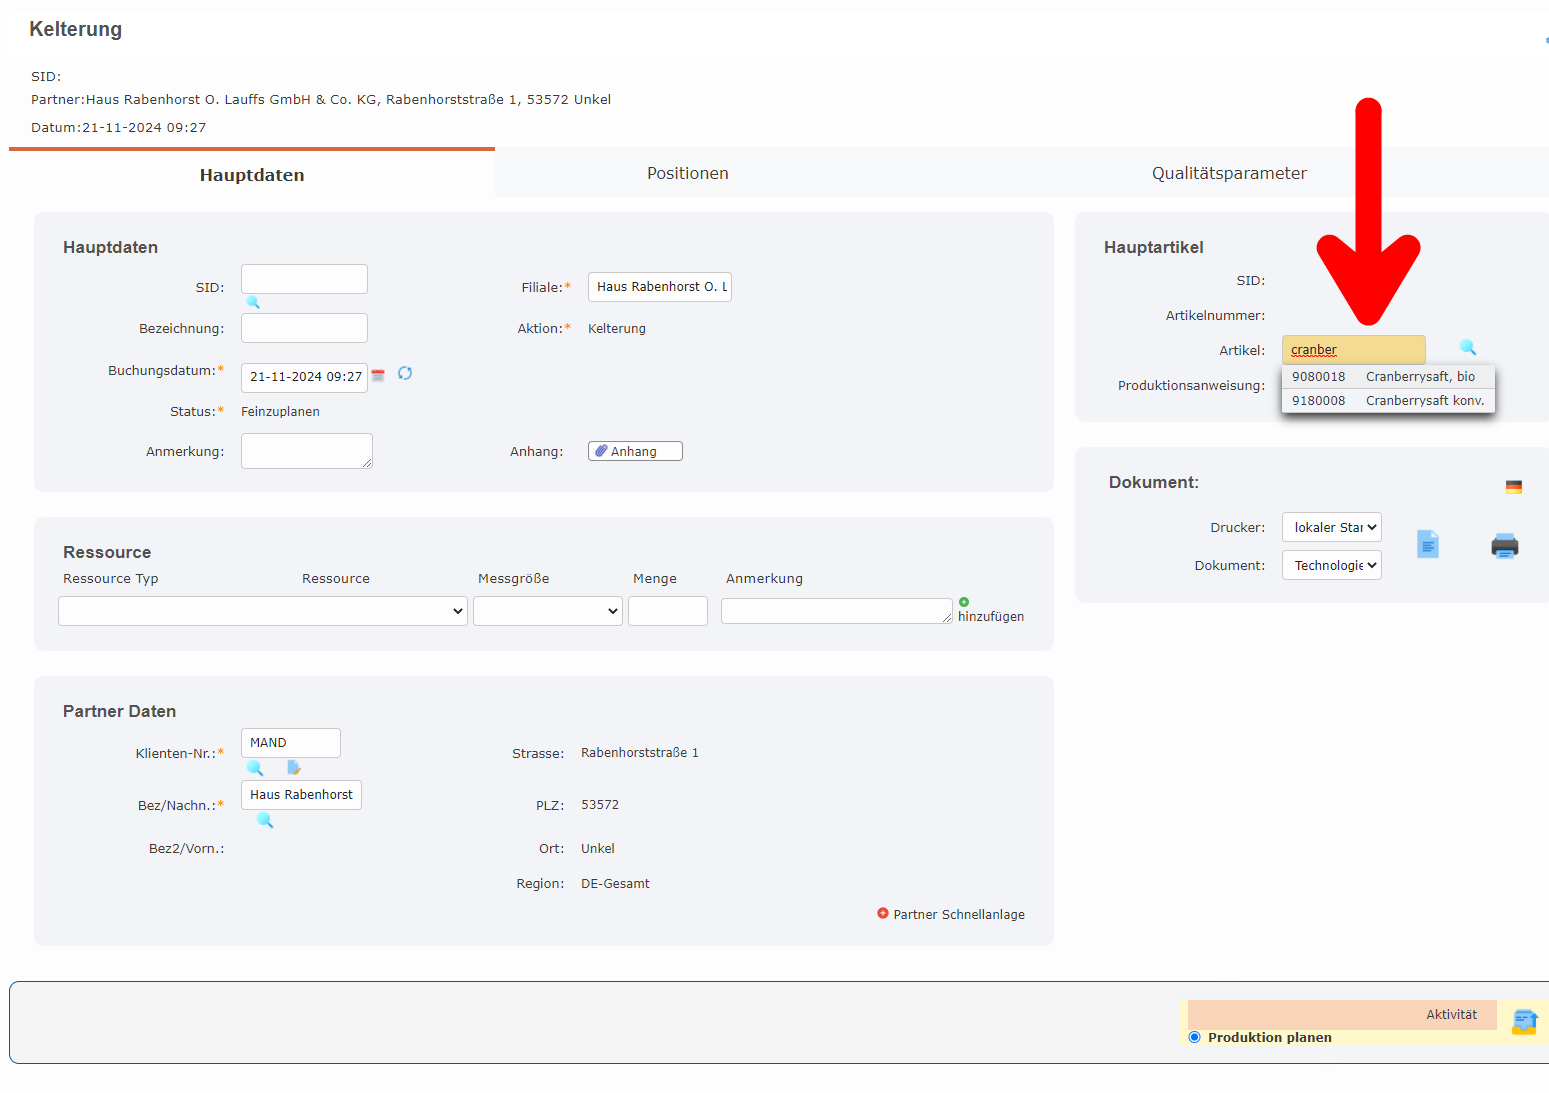
Task: Switch to the Positionen tab
Action: [687, 173]
